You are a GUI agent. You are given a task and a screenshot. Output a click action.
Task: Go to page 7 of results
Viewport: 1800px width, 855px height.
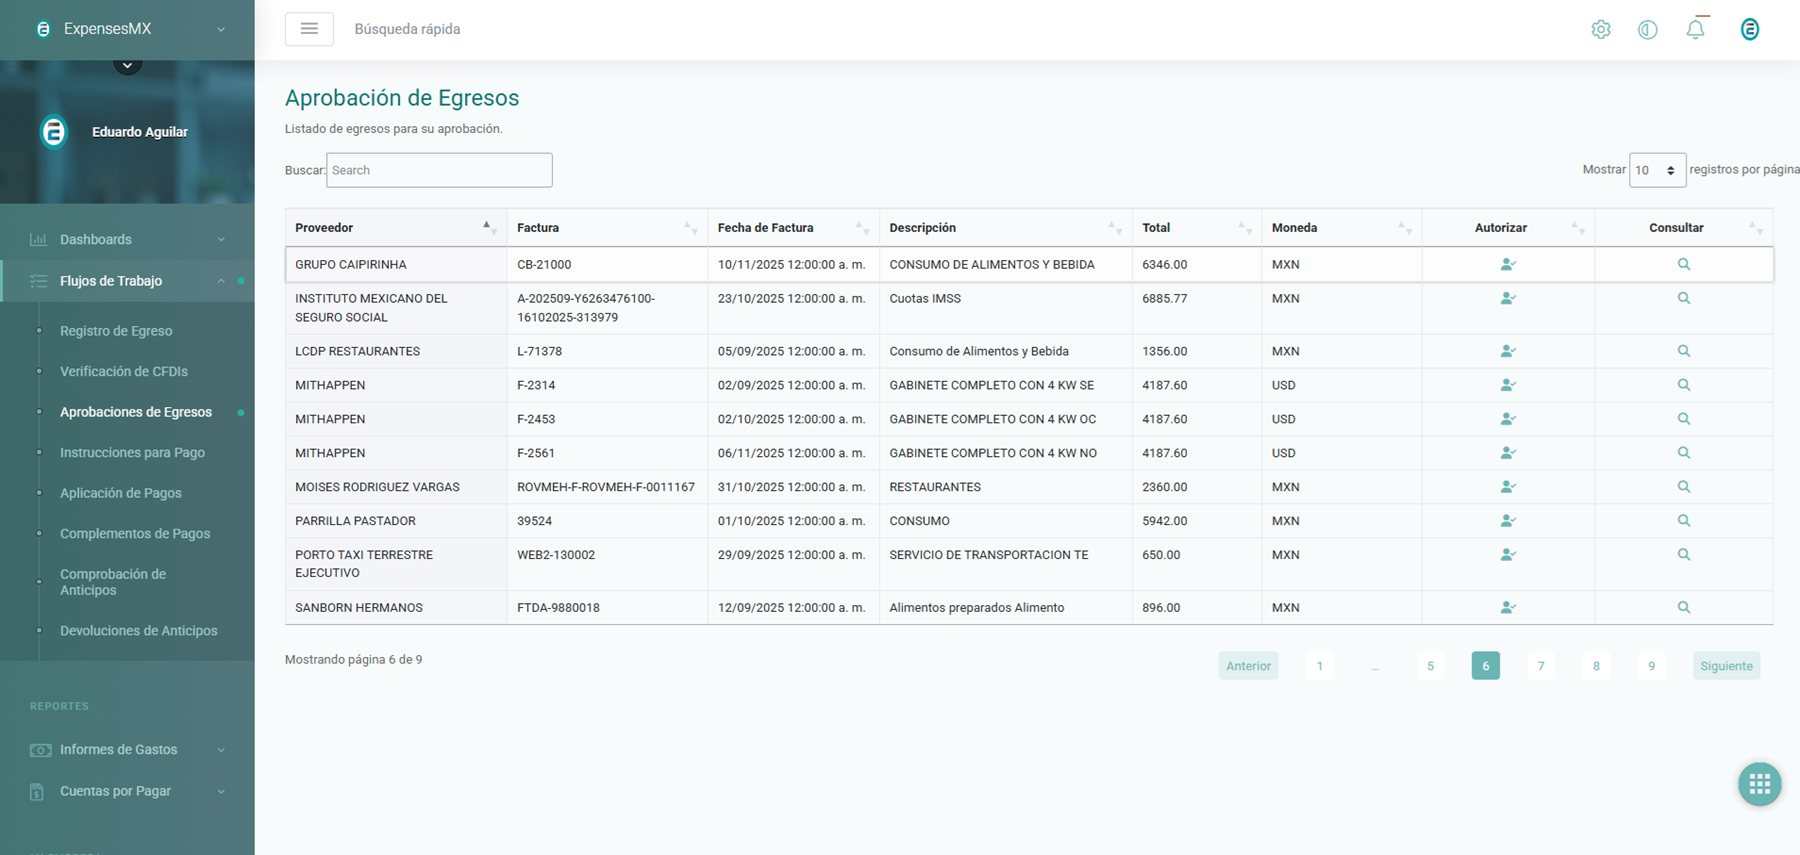click(1540, 666)
